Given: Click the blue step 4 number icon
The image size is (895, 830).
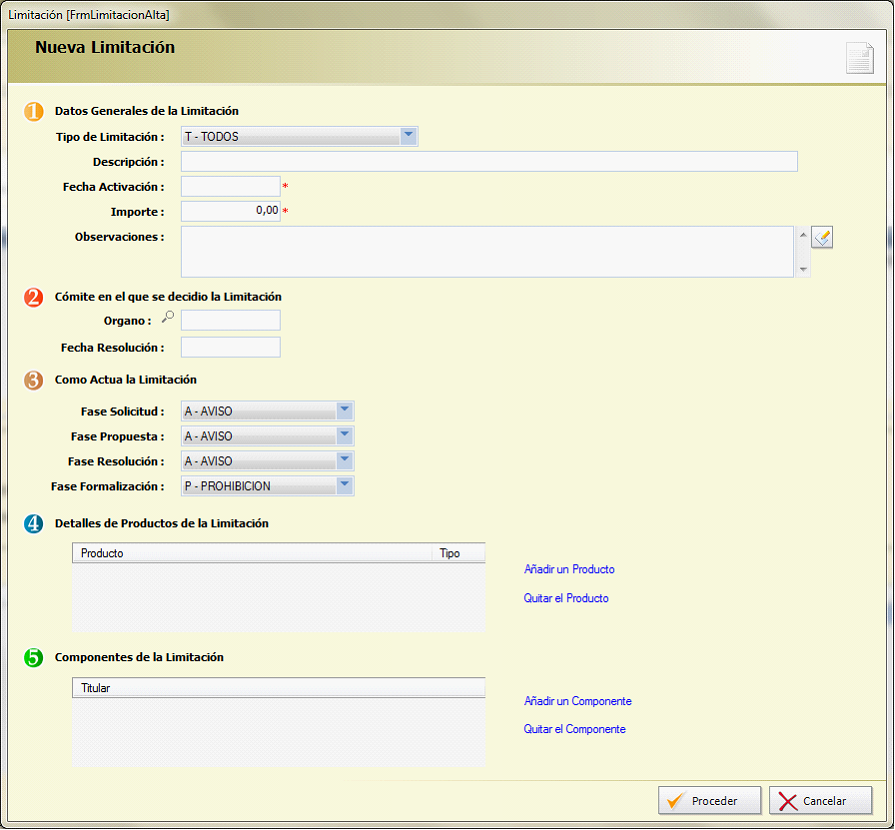Looking at the screenshot, I should (34, 523).
